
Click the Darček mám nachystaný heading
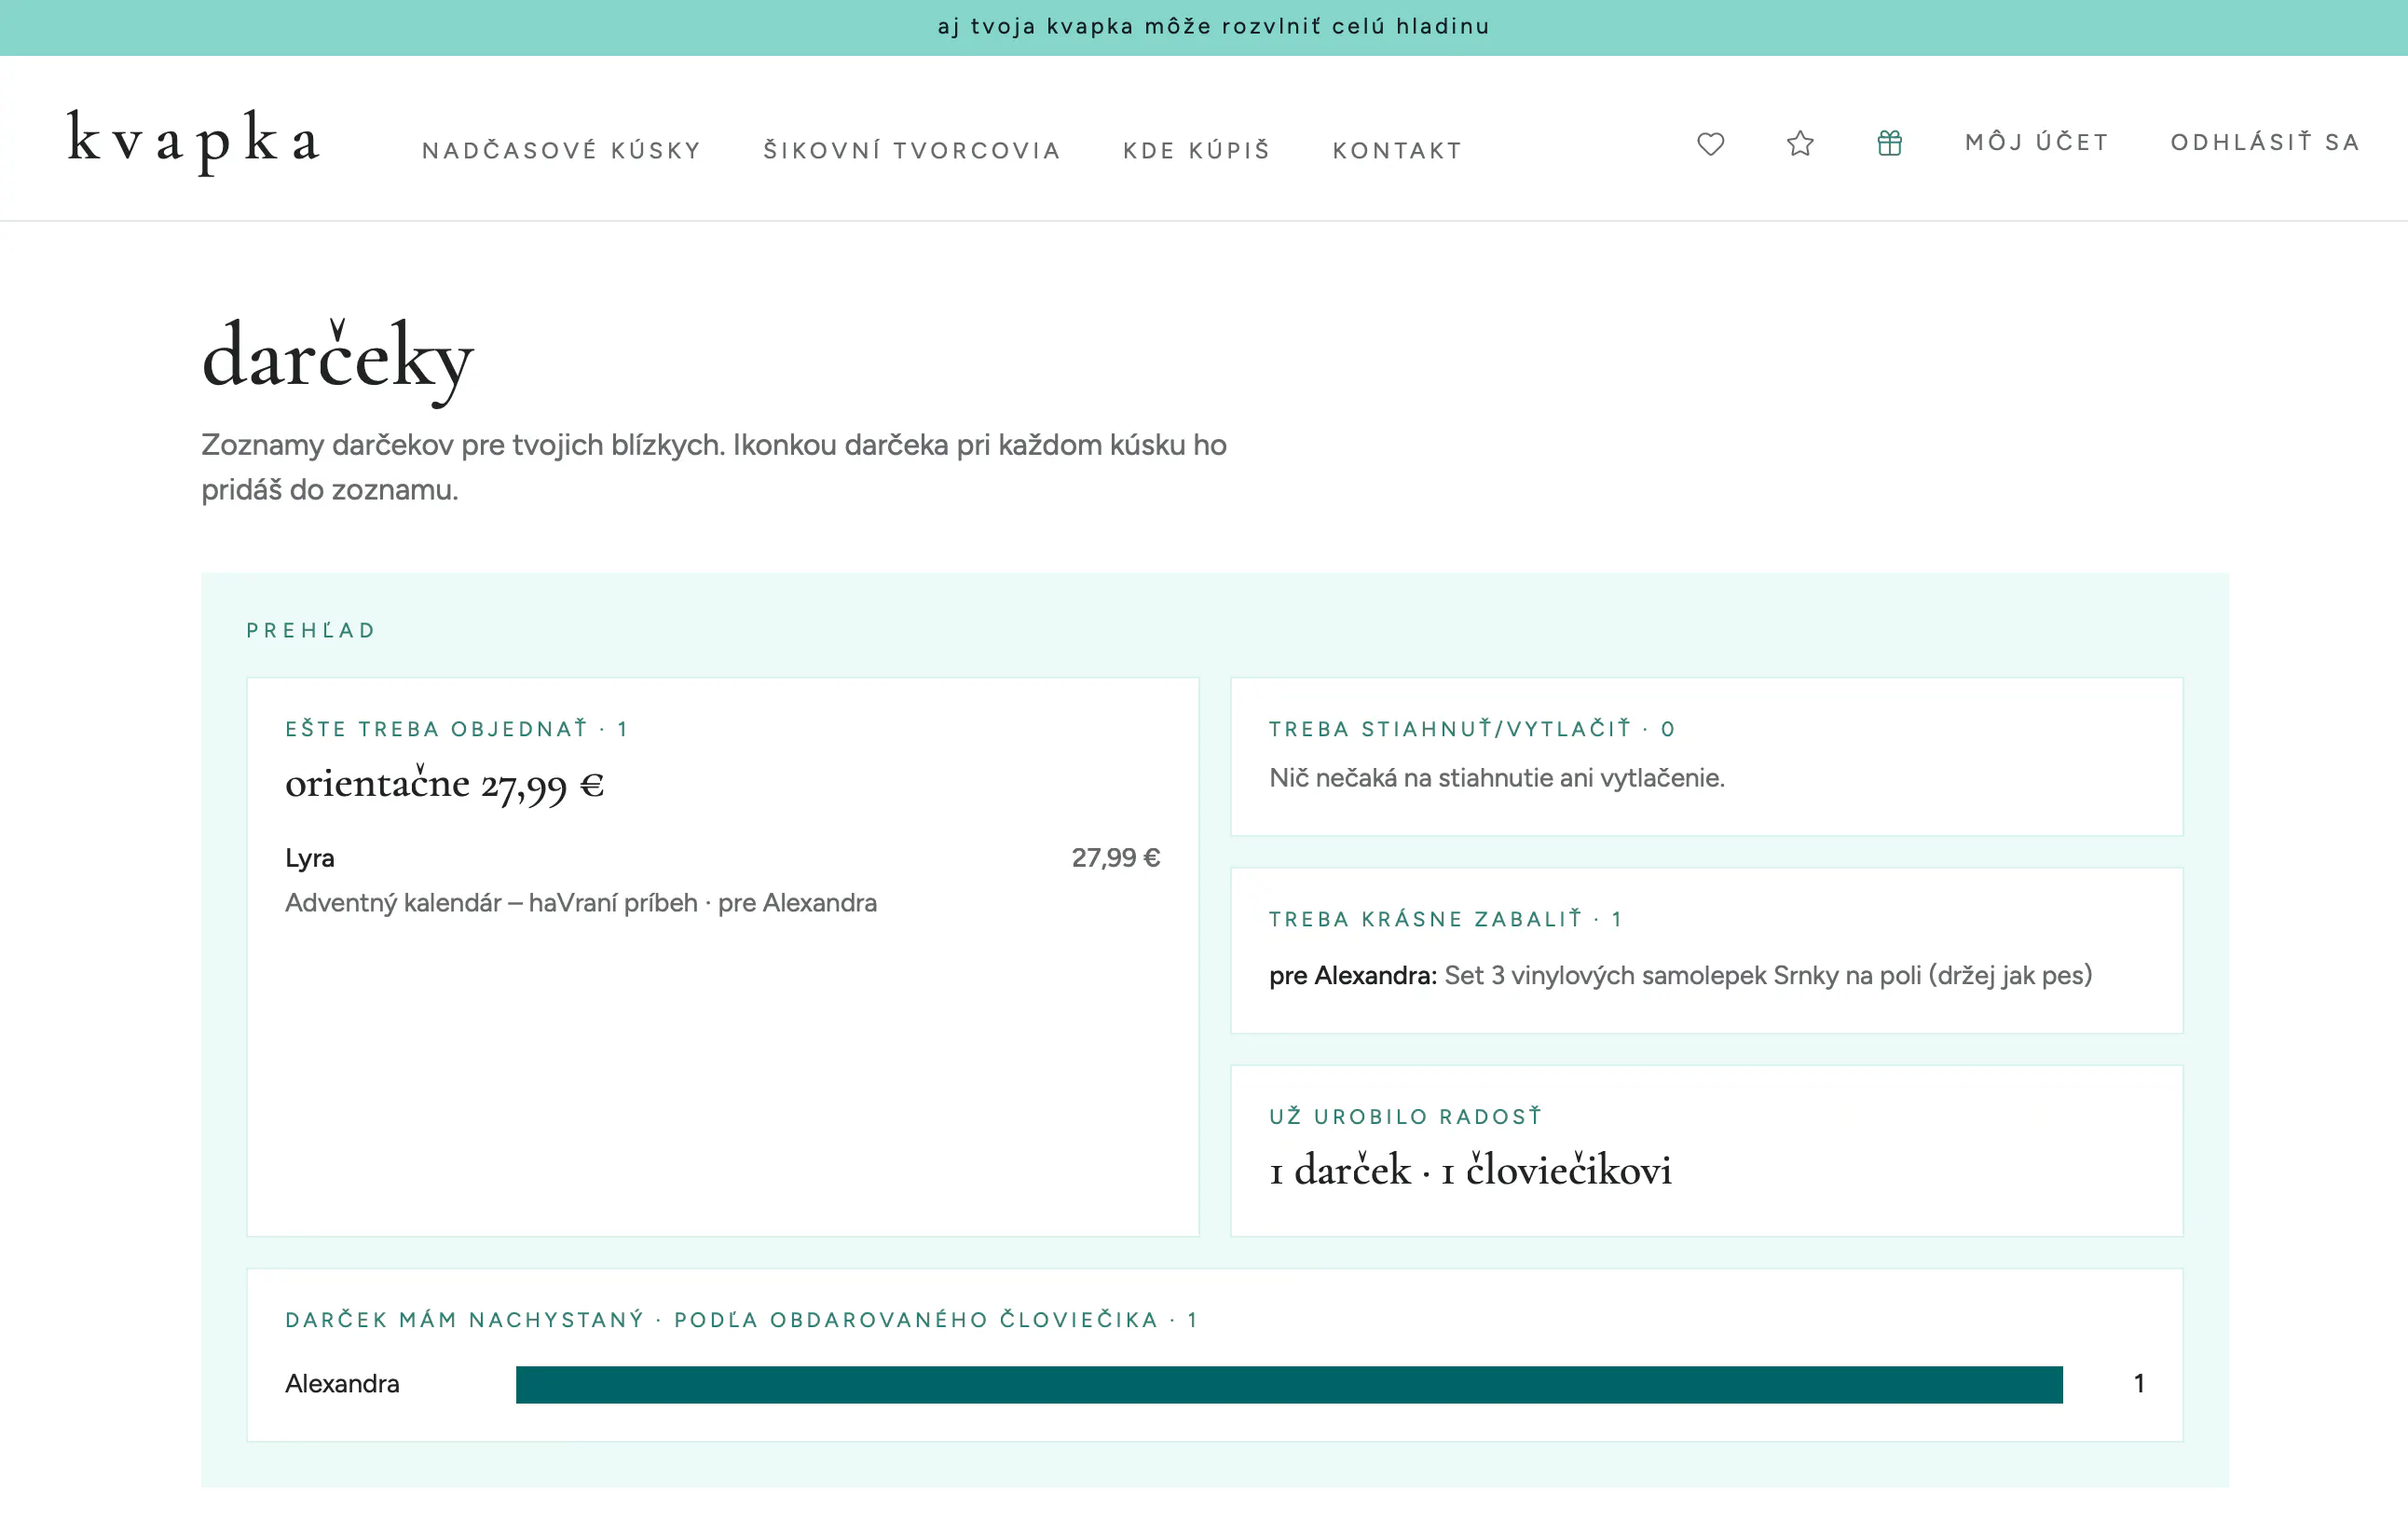coord(741,1319)
